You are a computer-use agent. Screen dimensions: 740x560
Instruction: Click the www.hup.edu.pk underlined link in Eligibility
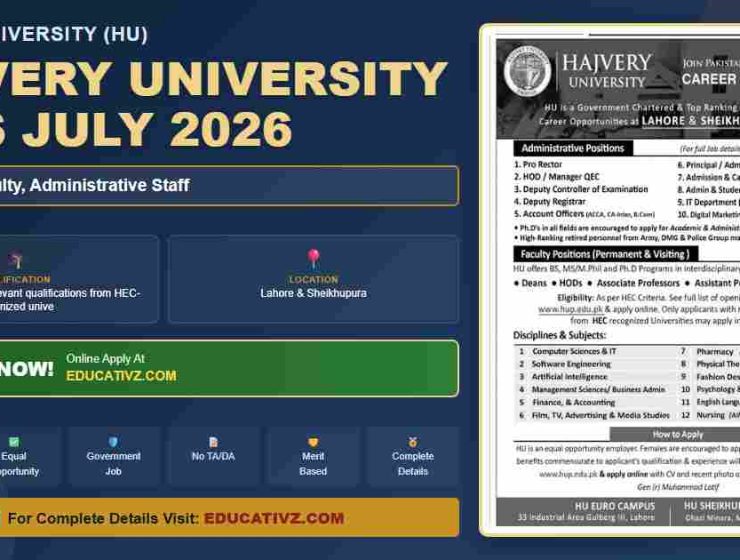click(x=571, y=309)
